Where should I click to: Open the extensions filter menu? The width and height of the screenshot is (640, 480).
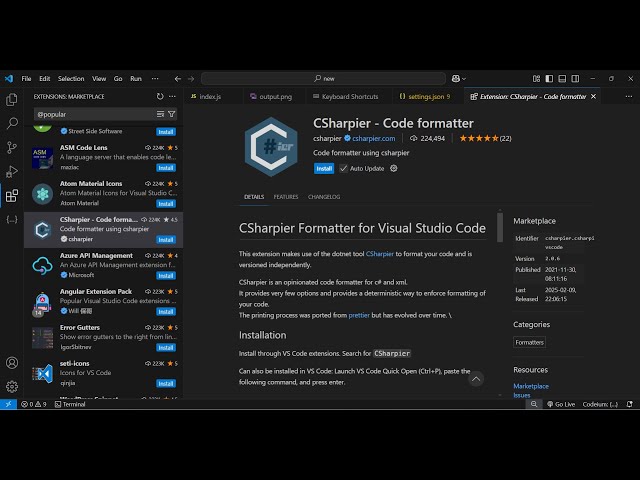point(172,114)
